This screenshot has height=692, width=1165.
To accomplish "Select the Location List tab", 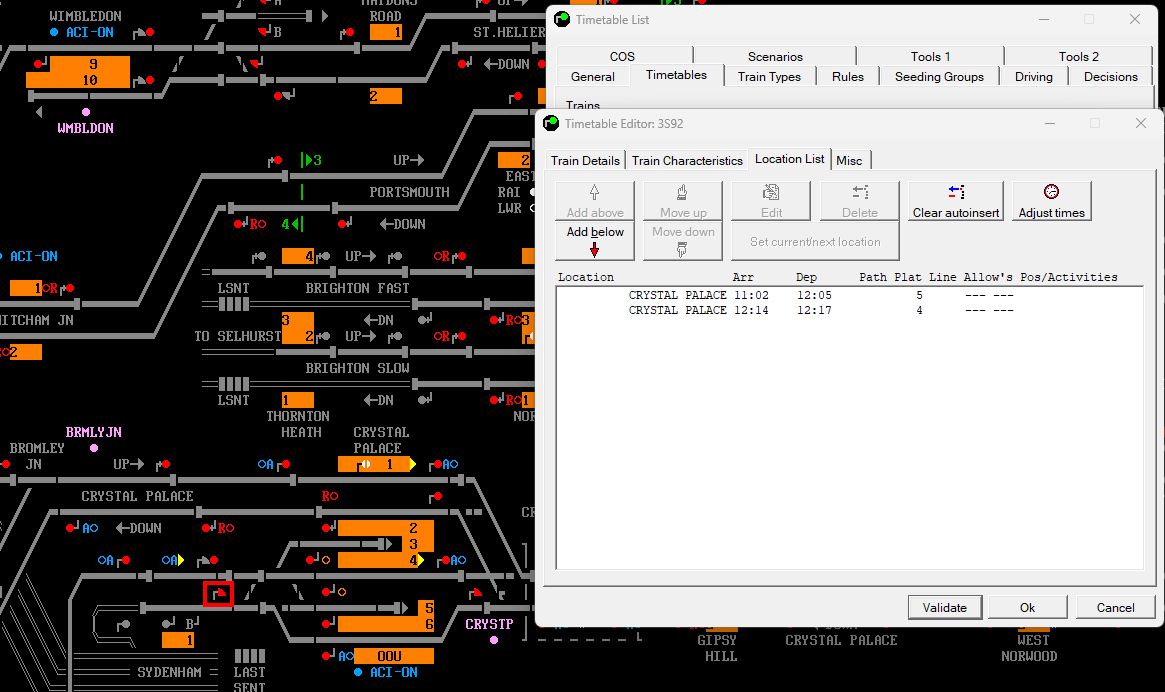I will tap(789, 159).
